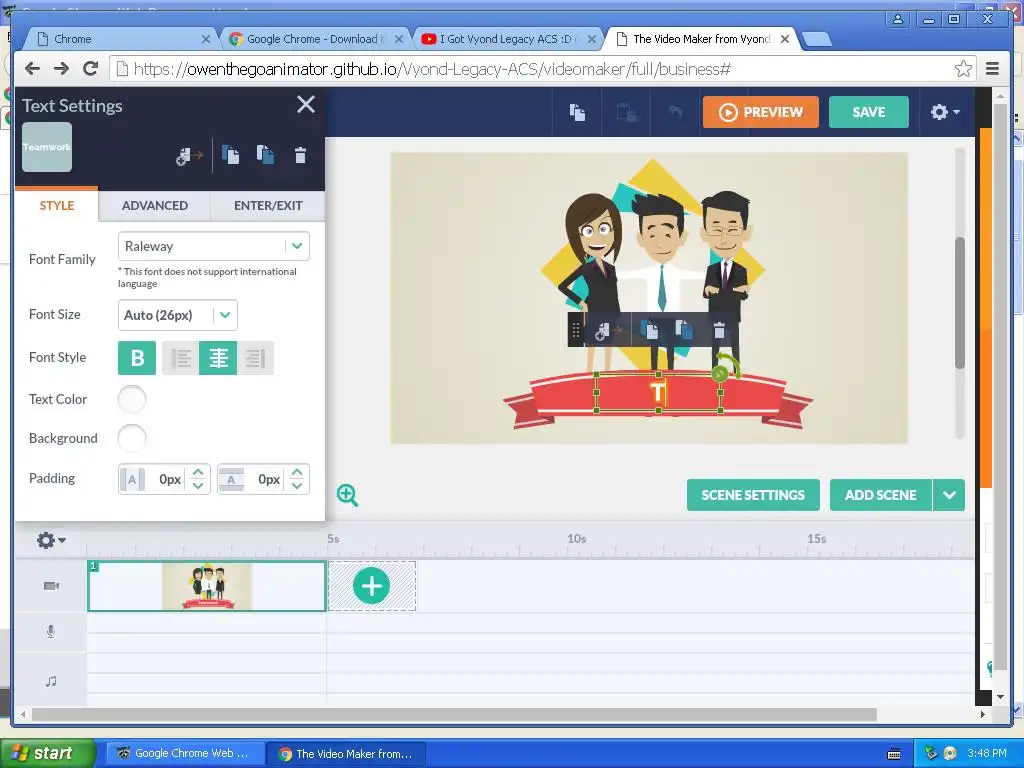1024x768 pixels.
Task: Open SCENE SETTINGS
Action: tap(753, 495)
